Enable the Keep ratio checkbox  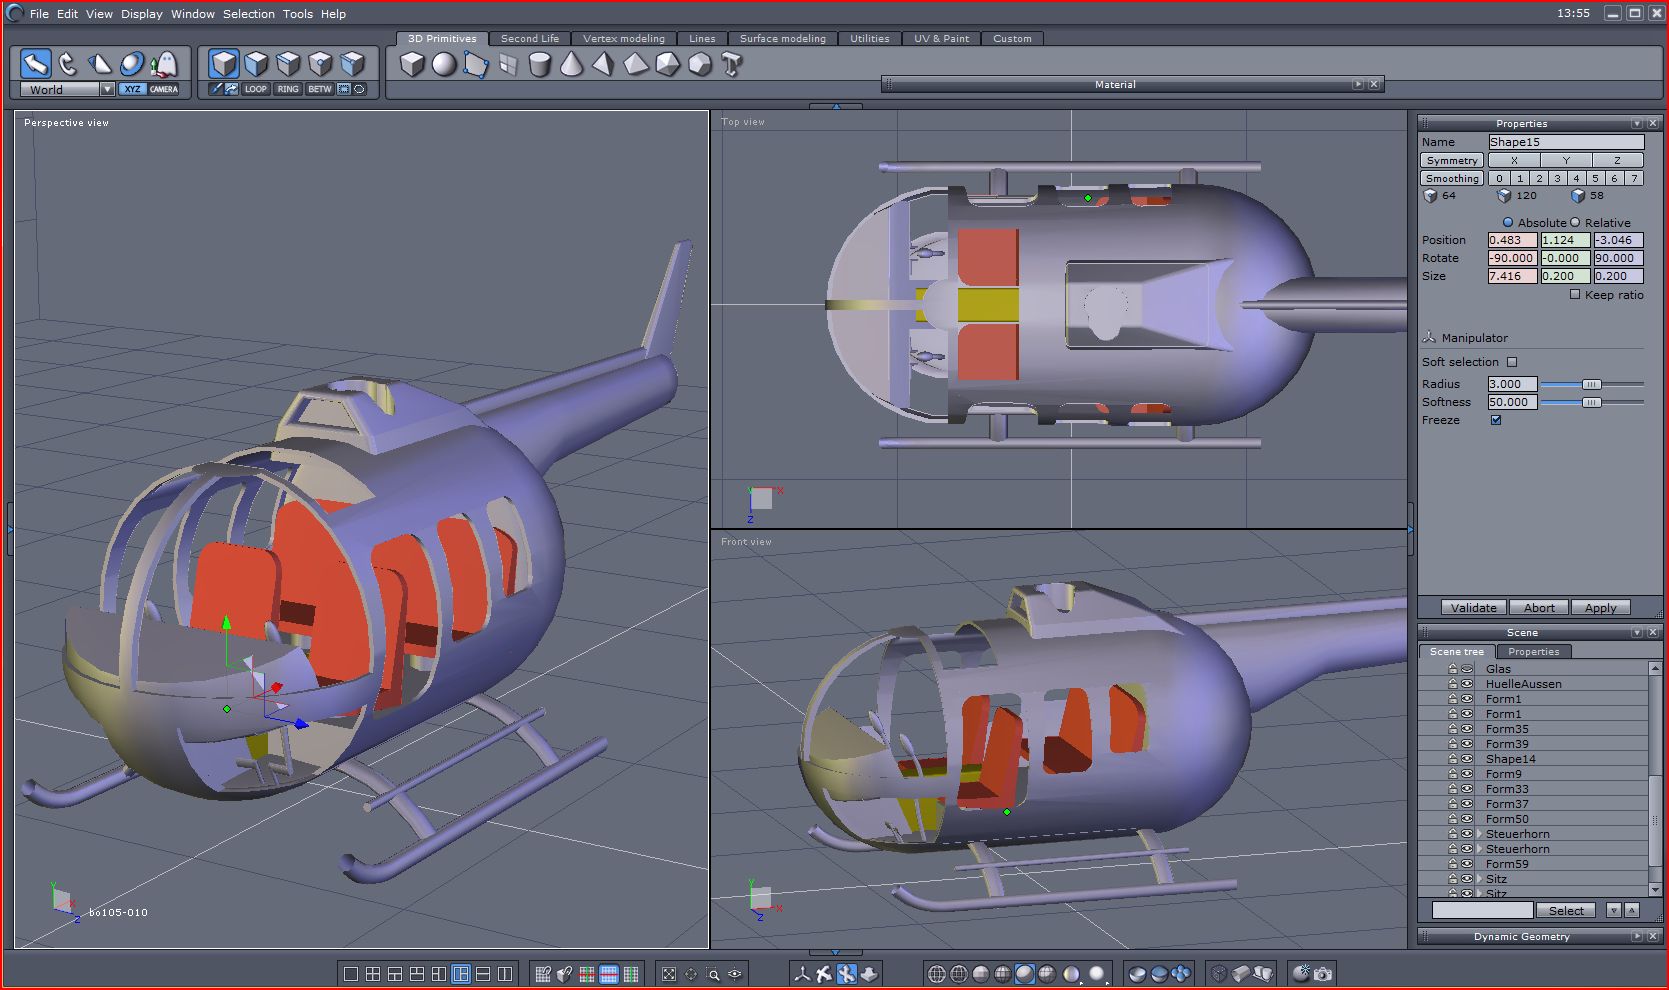pyautogui.click(x=1575, y=295)
